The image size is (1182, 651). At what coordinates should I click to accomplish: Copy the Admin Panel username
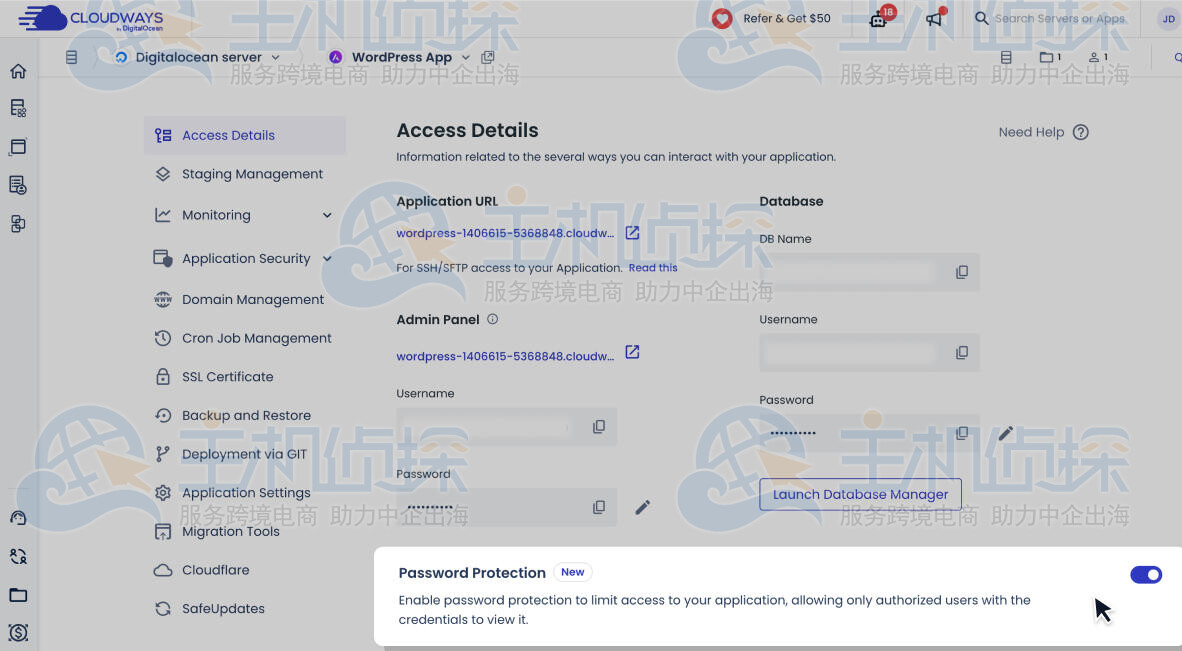point(599,426)
